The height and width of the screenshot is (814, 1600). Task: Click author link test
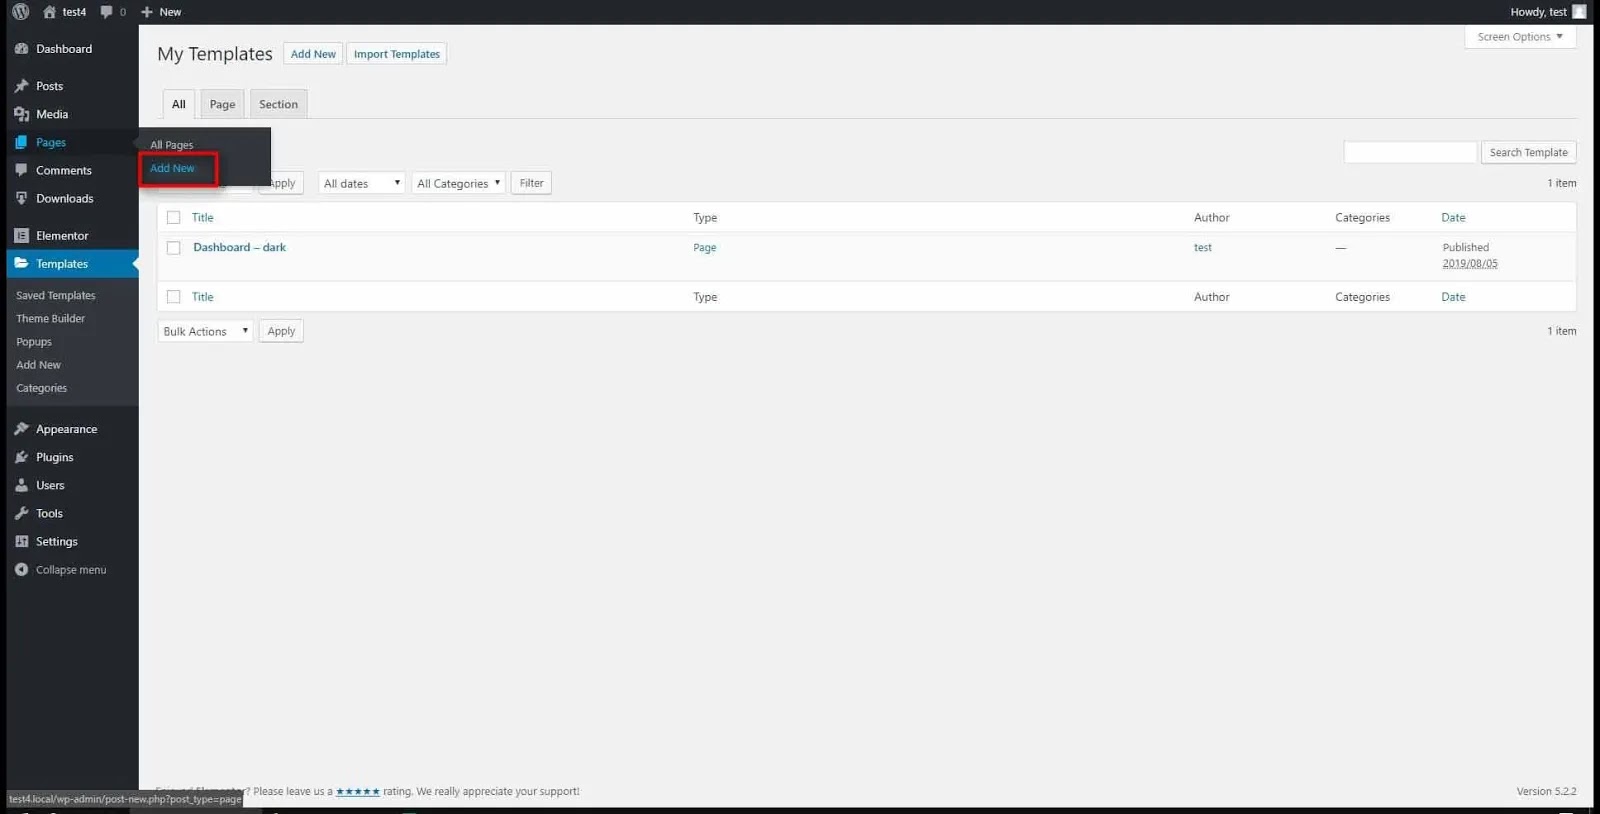click(1202, 247)
